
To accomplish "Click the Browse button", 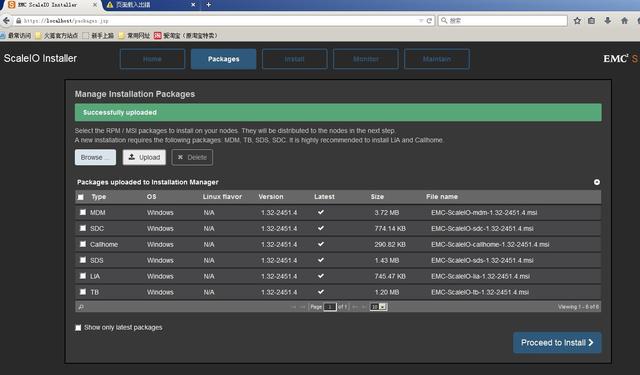I will (96, 157).
